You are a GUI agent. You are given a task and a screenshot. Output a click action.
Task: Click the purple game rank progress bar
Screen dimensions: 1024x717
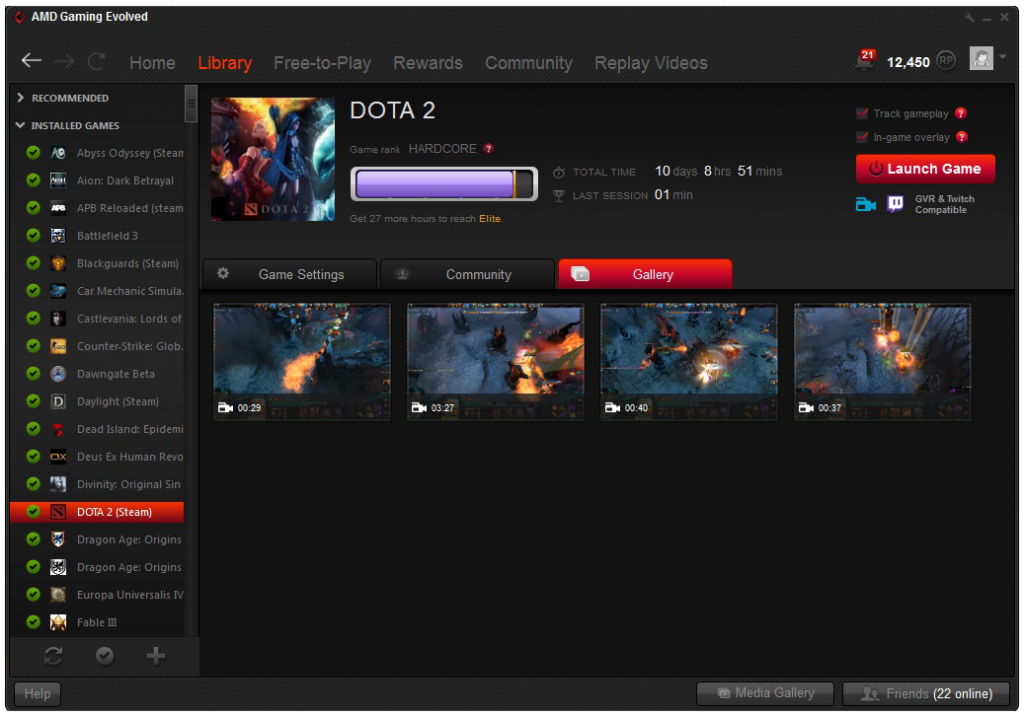coord(443,183)
